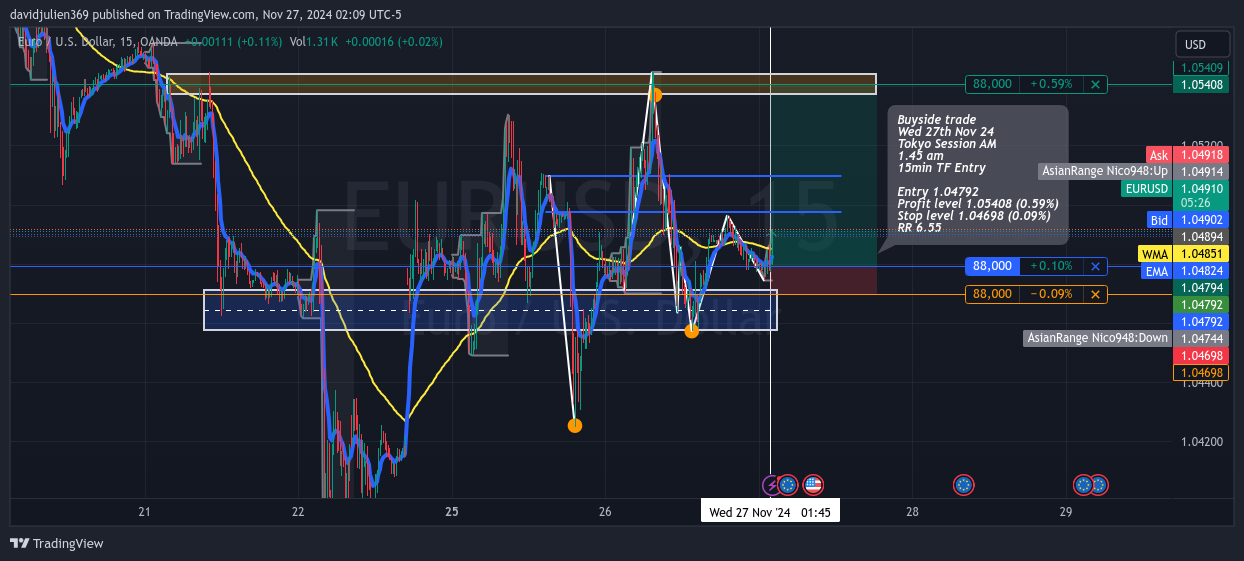Select the EMA indicator label

click(1157, 270)
